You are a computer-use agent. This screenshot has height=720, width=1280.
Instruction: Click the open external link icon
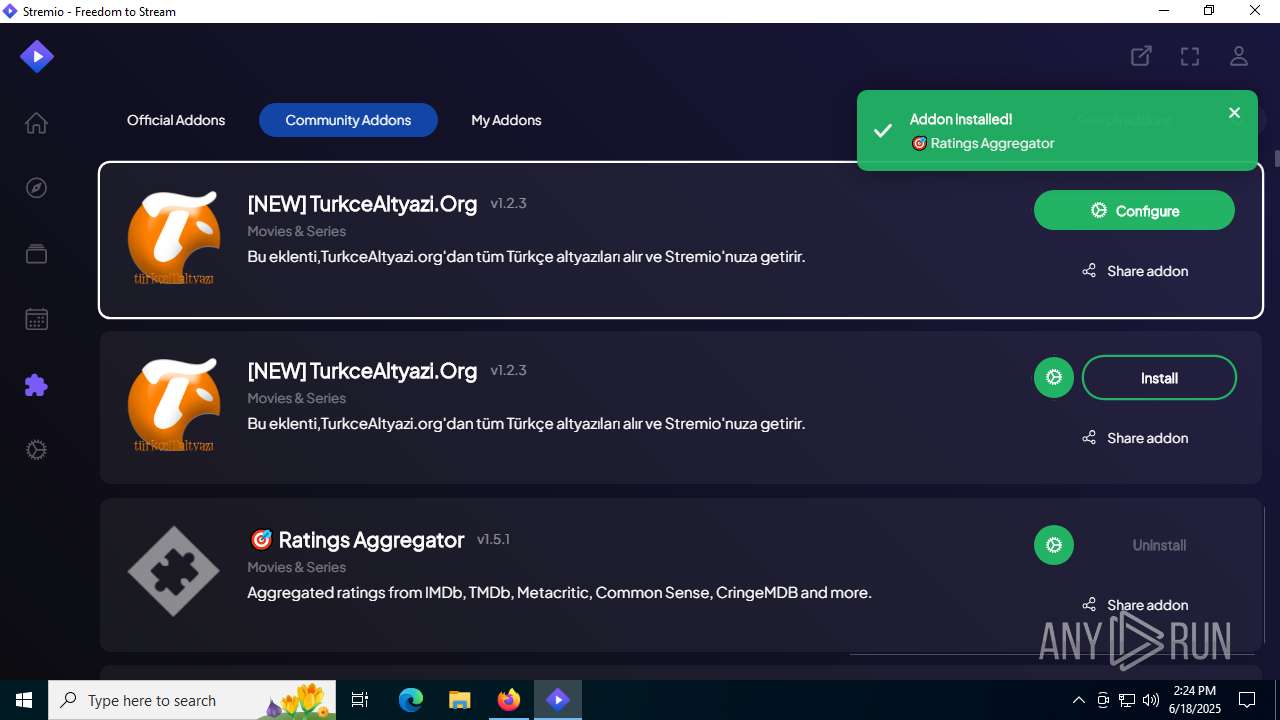pyautogui.click(x=1141, y=56)
